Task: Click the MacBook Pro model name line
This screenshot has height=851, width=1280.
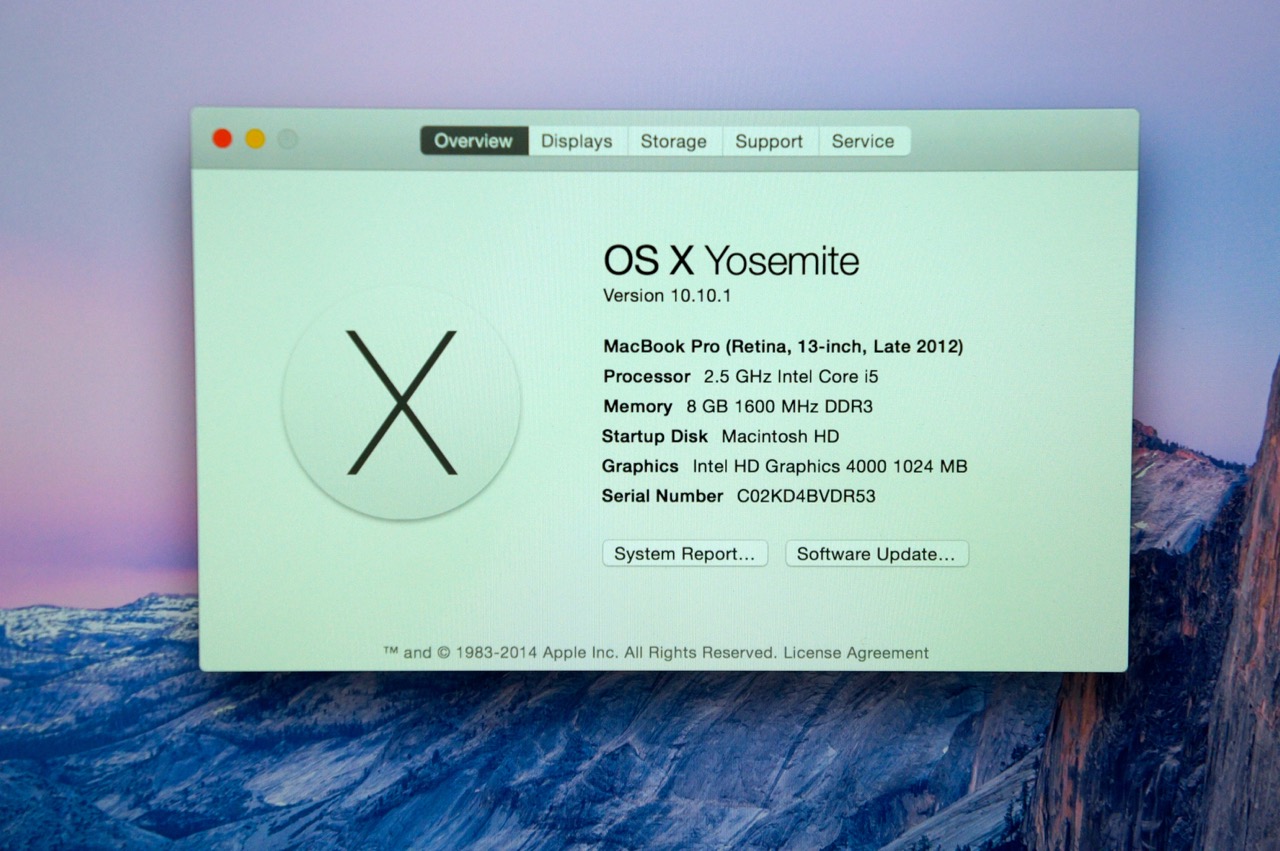Action: point(783,347)
